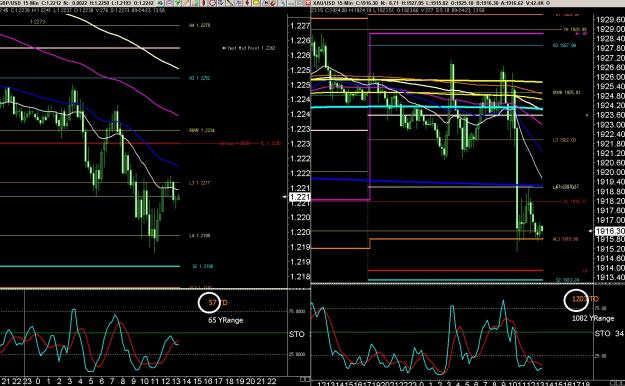Click the highlighted 1916.30 current price marker
This screenshot has height=386, width=625.
[x=610, y=231]
